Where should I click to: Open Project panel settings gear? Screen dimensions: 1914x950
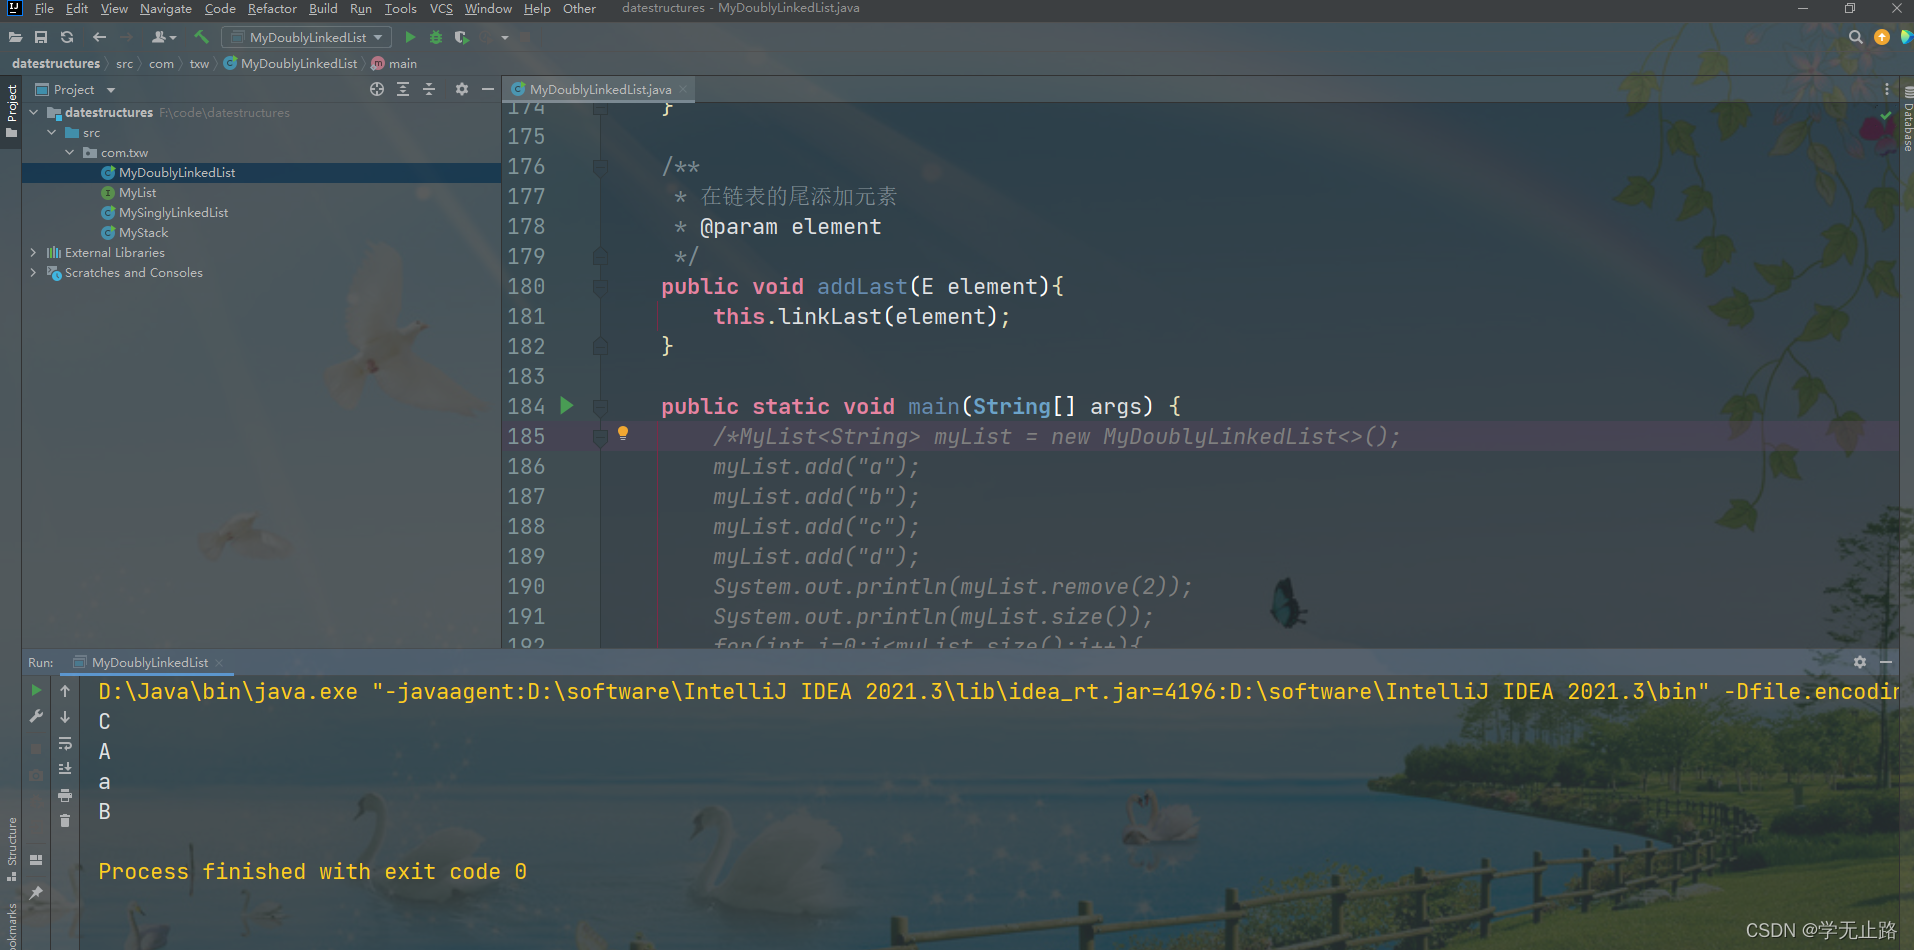pyautogui.click(x=461, y=89)
